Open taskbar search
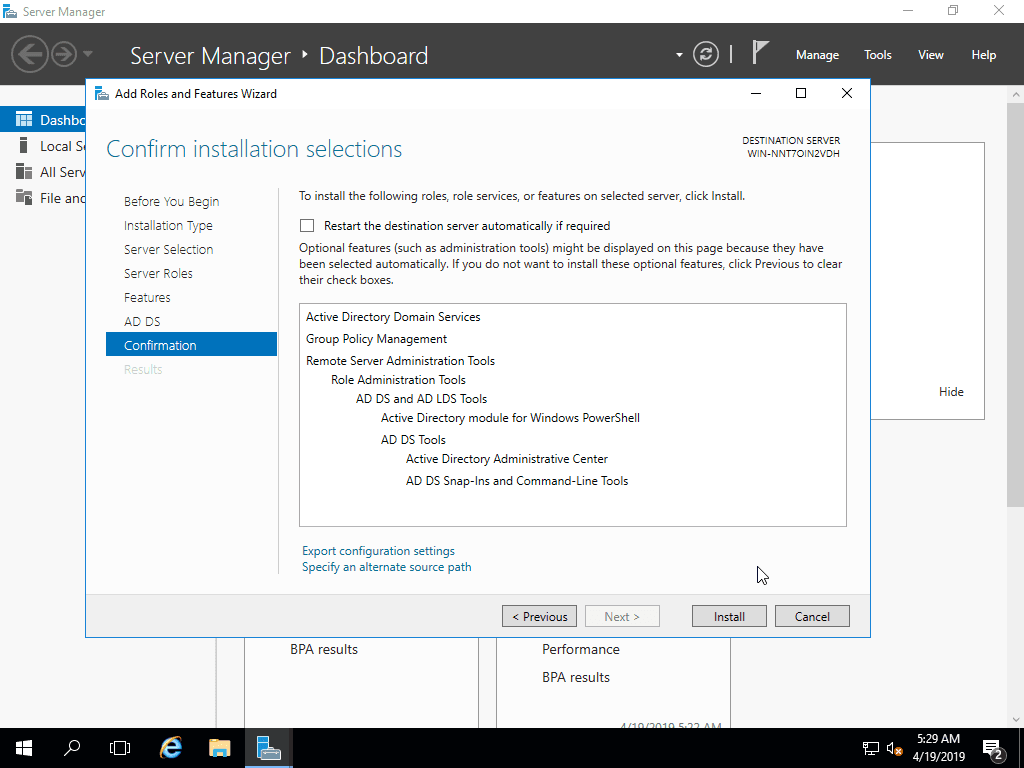Screen dimensions: 1024x768 click(72, 748)
